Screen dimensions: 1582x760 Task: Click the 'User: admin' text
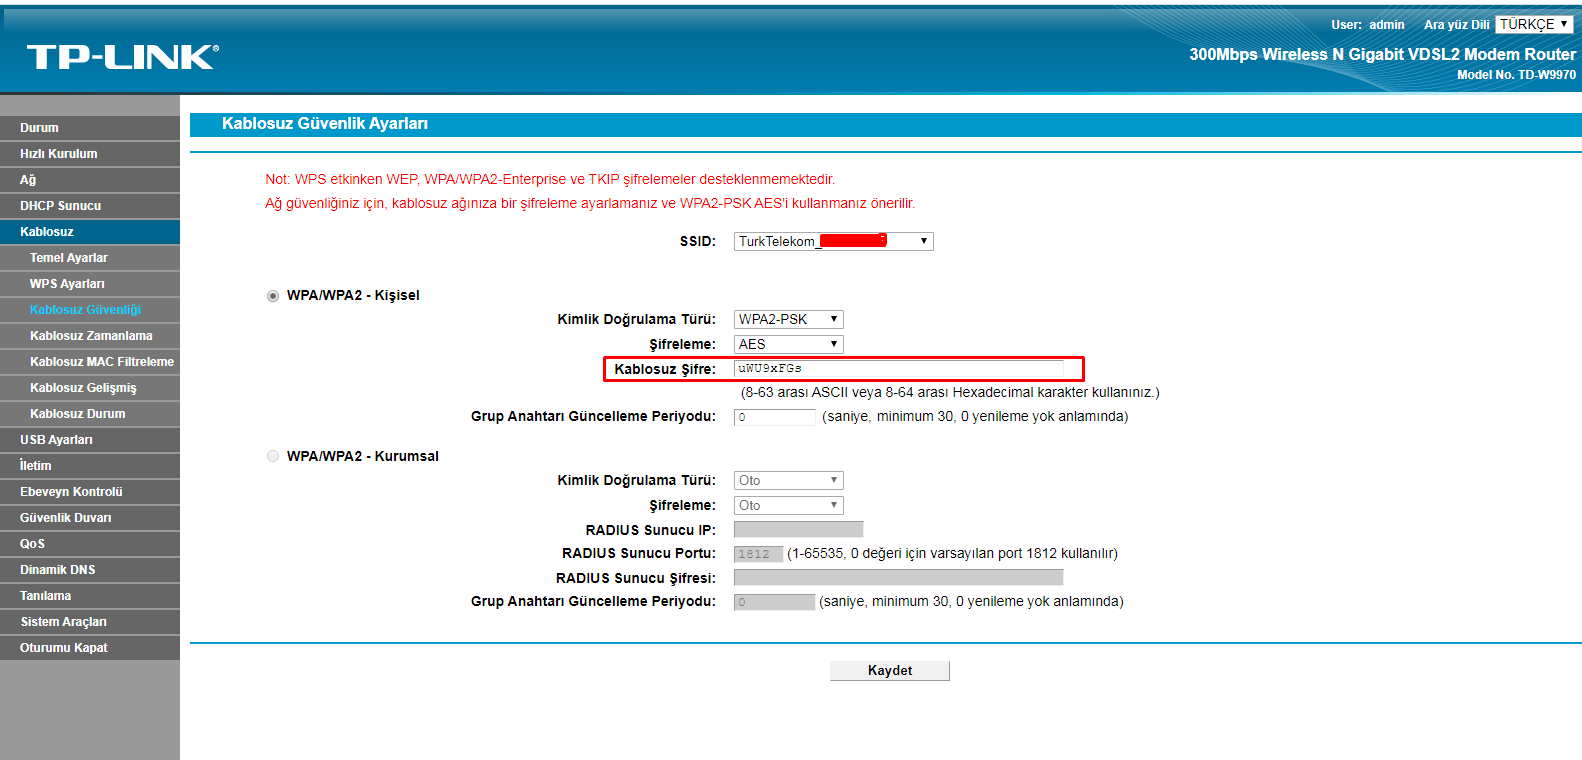click(1367, 25)
